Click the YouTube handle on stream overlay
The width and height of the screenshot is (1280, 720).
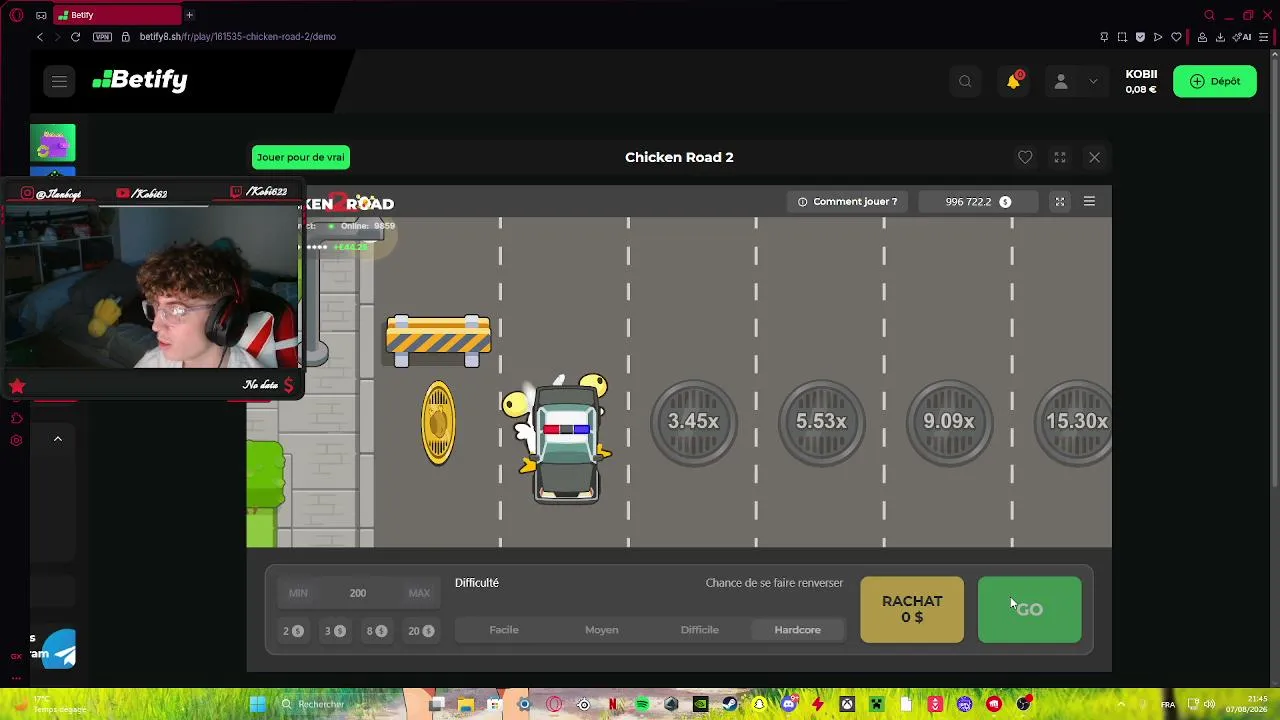142,194
